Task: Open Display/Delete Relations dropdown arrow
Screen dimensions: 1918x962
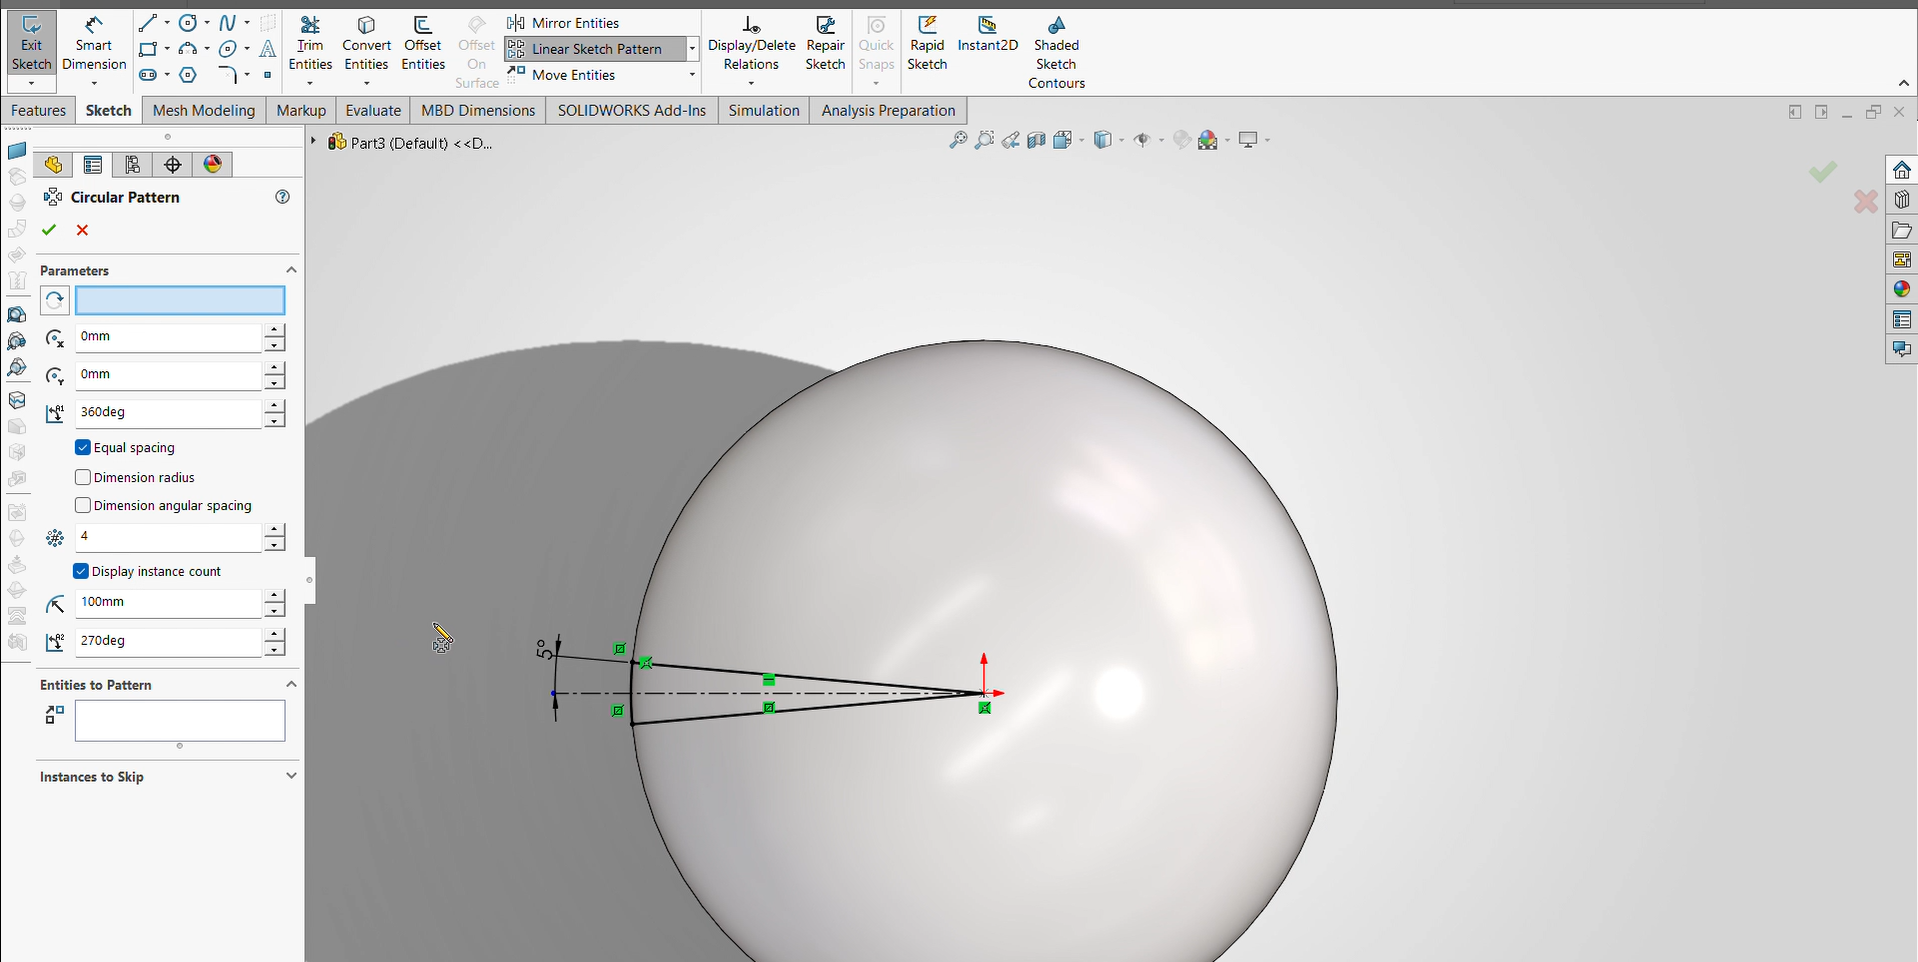Action: [751, 83]
